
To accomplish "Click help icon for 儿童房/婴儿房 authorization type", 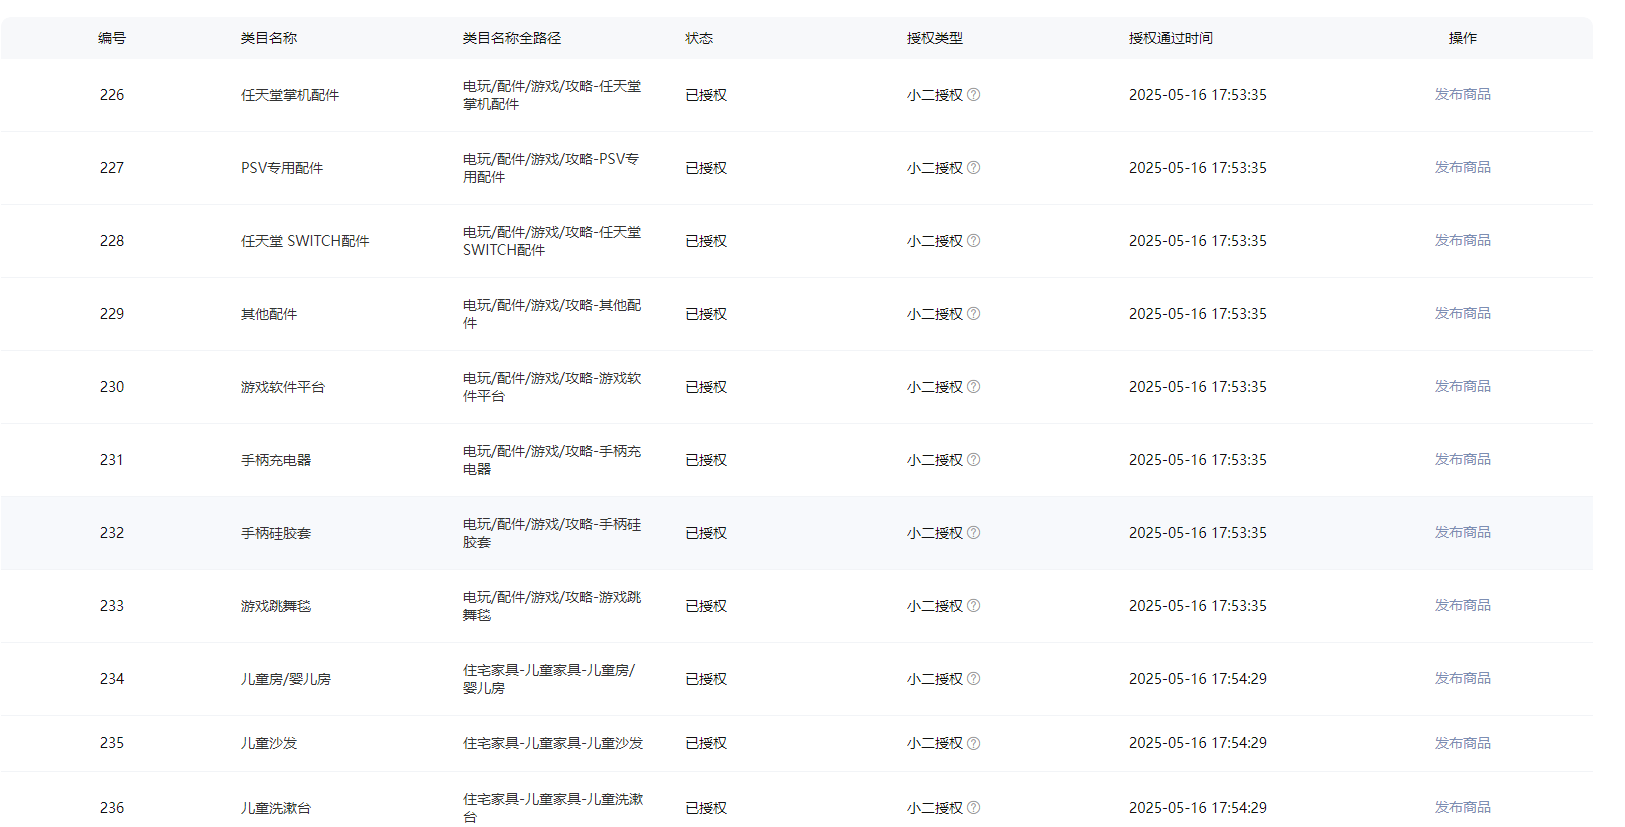I will (x=973, y=679).
